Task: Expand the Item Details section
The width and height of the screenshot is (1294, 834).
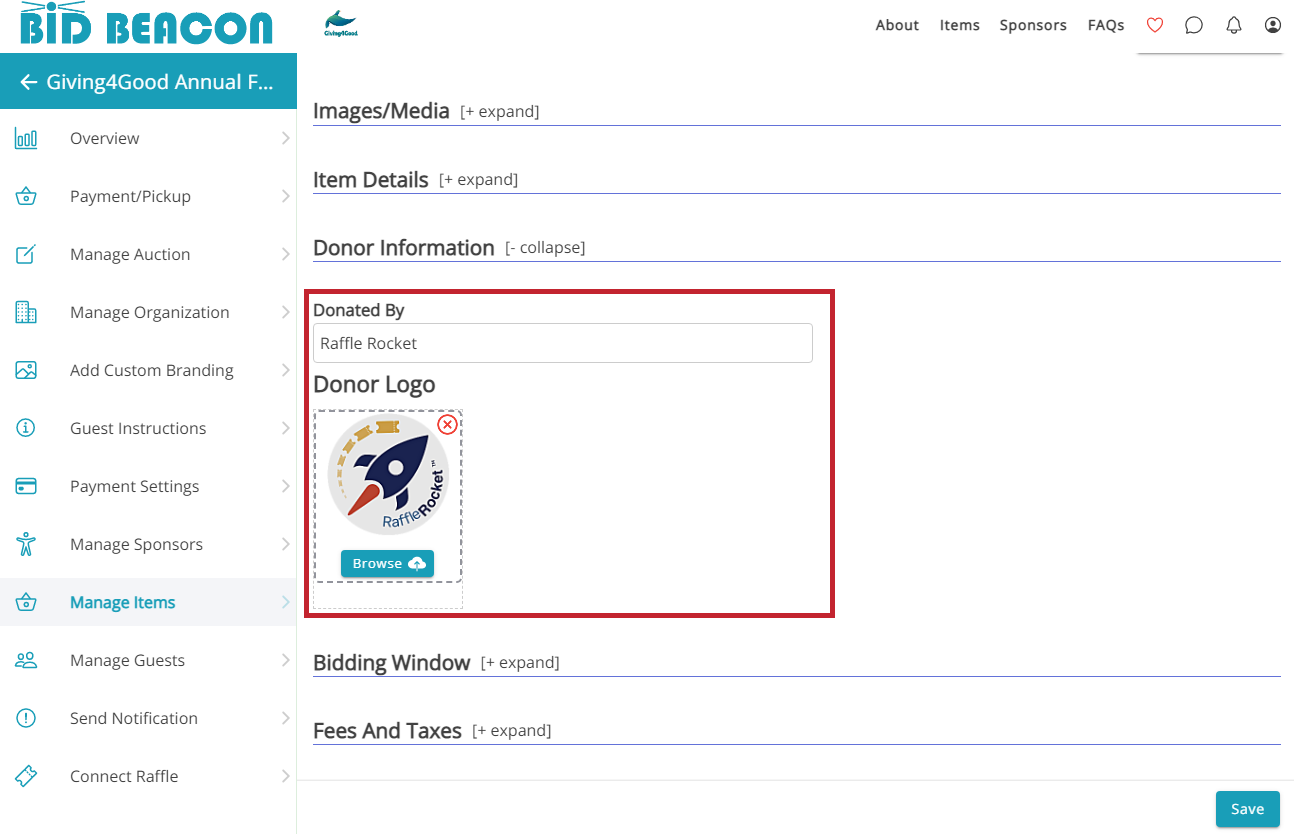Action: pyautogui.click(x=478, y=180)
